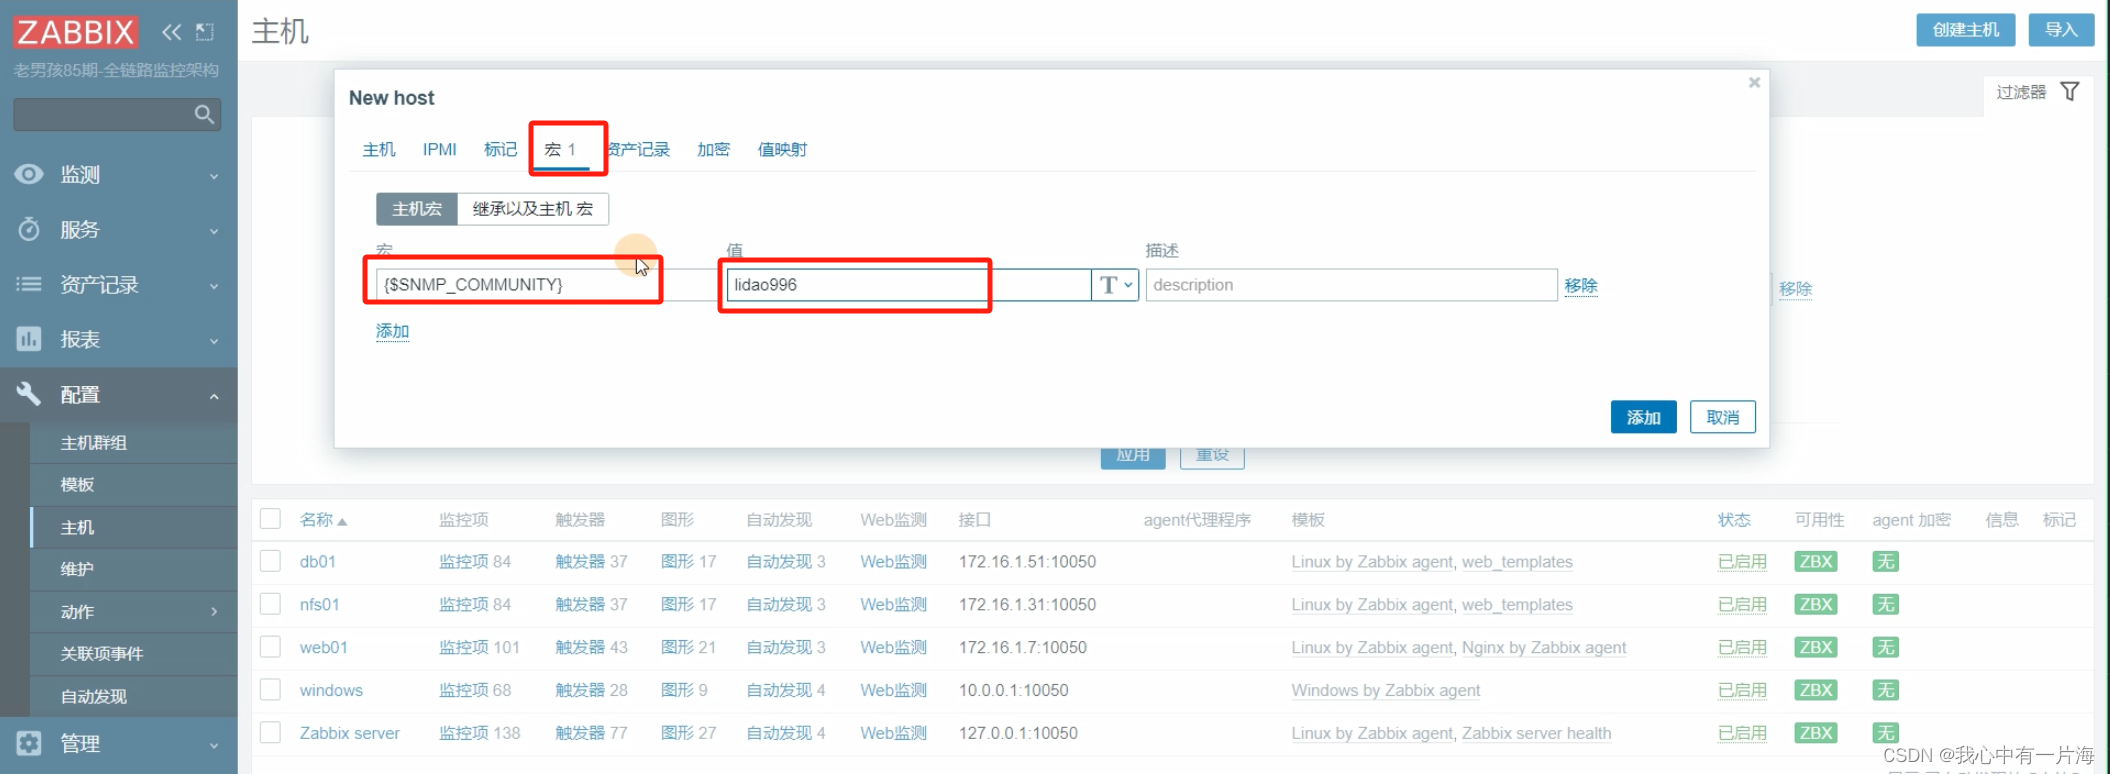Image resolution: width=2110 pixels, height=774 pixels.
Task: Click the gear icon for 管理
Action: pyautogui.click(x=29, y=743)
